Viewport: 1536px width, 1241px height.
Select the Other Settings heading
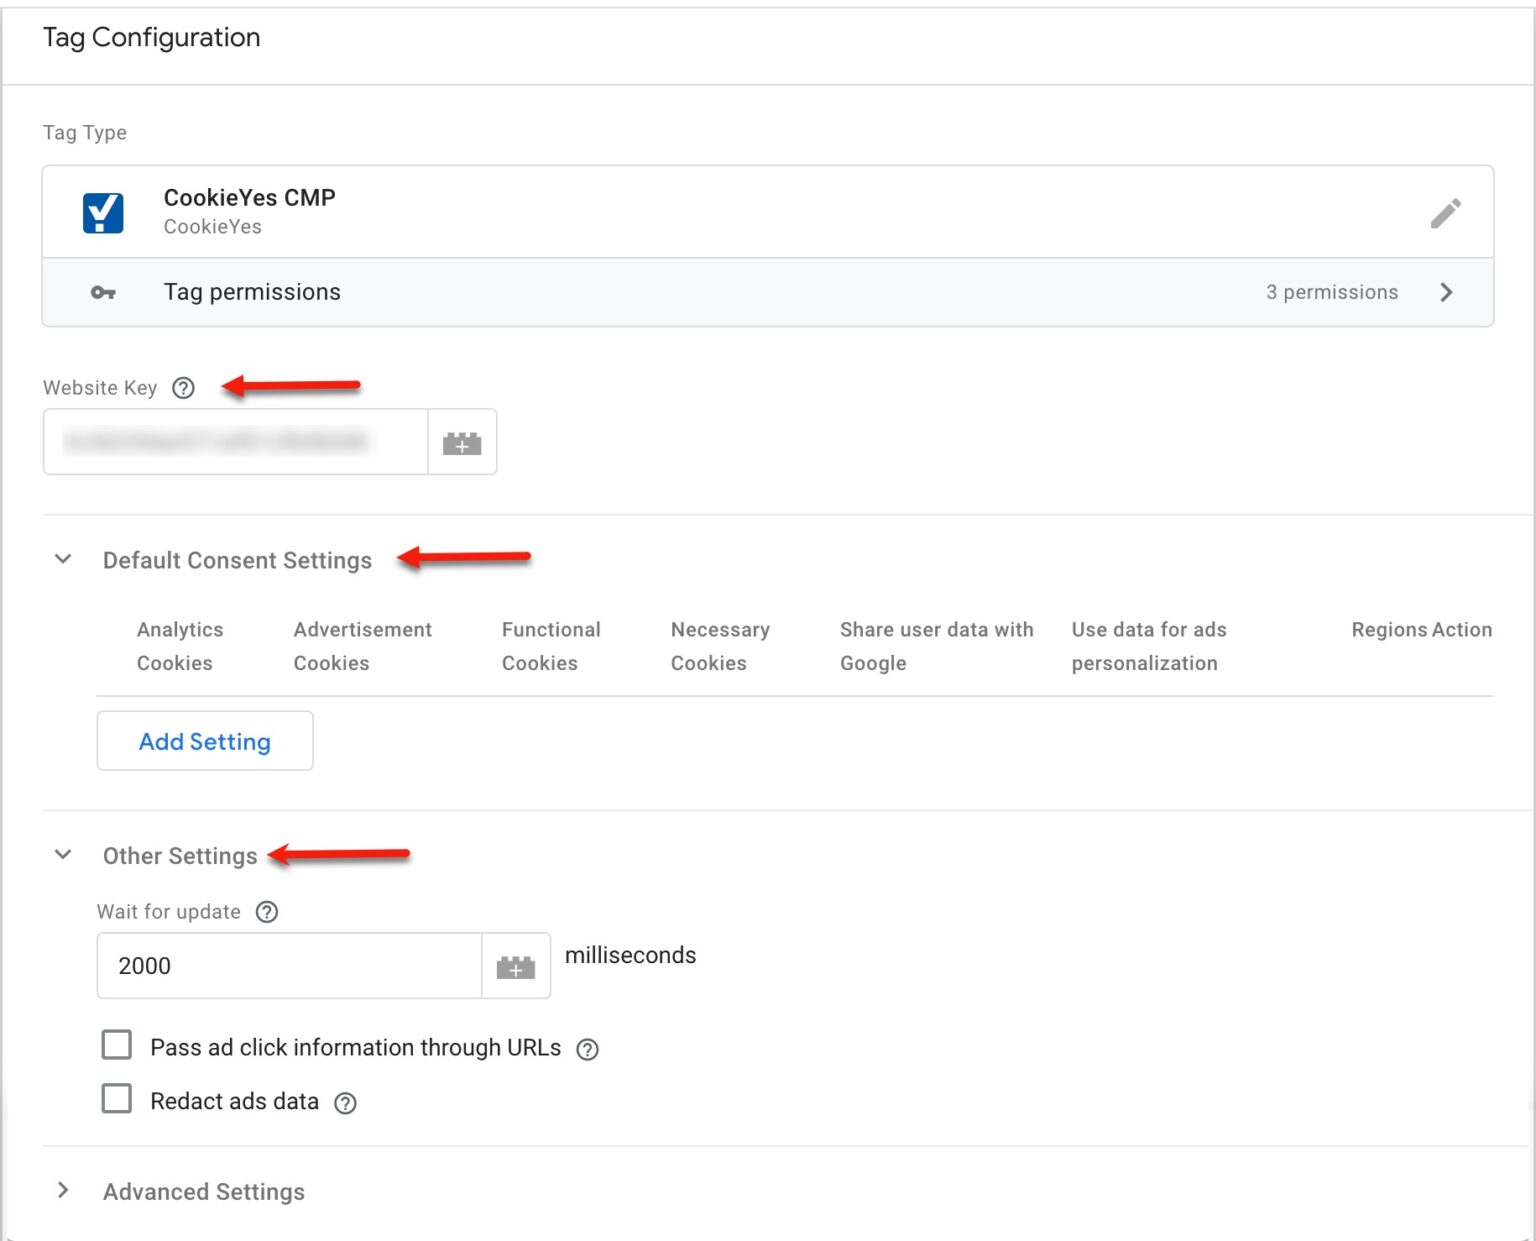(x=180, y=855)
